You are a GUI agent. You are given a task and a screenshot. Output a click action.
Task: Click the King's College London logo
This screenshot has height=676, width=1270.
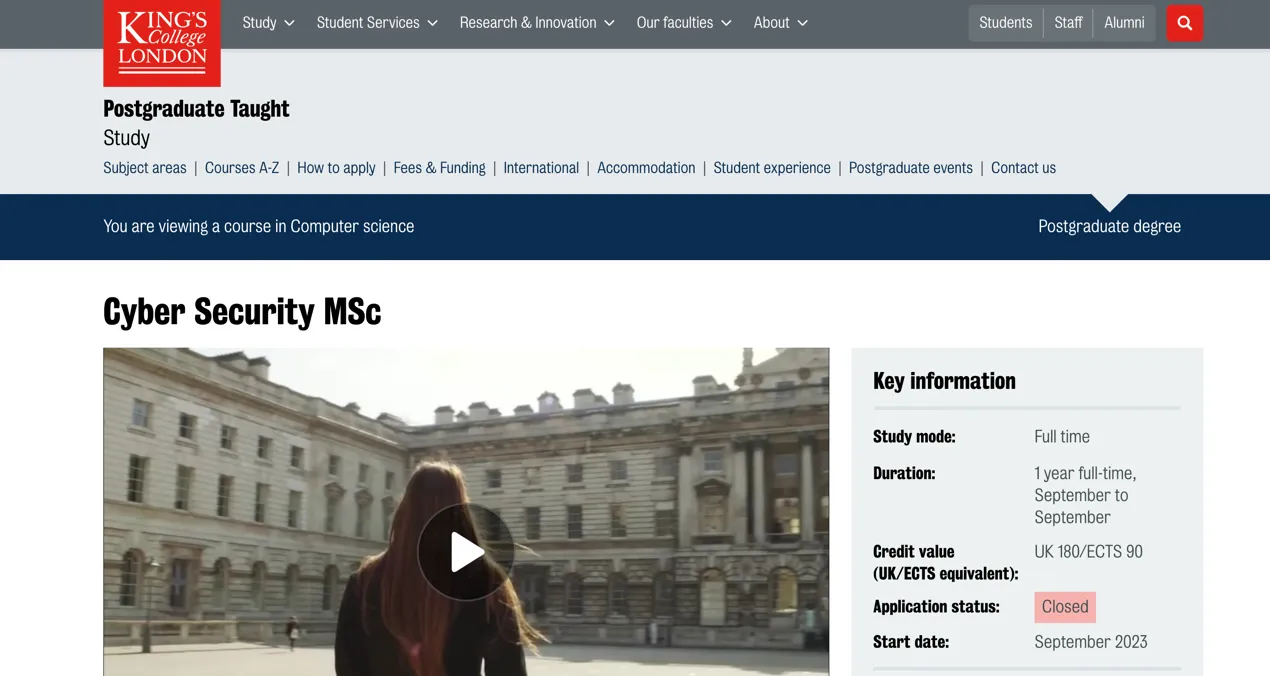[x=162, y=42]
